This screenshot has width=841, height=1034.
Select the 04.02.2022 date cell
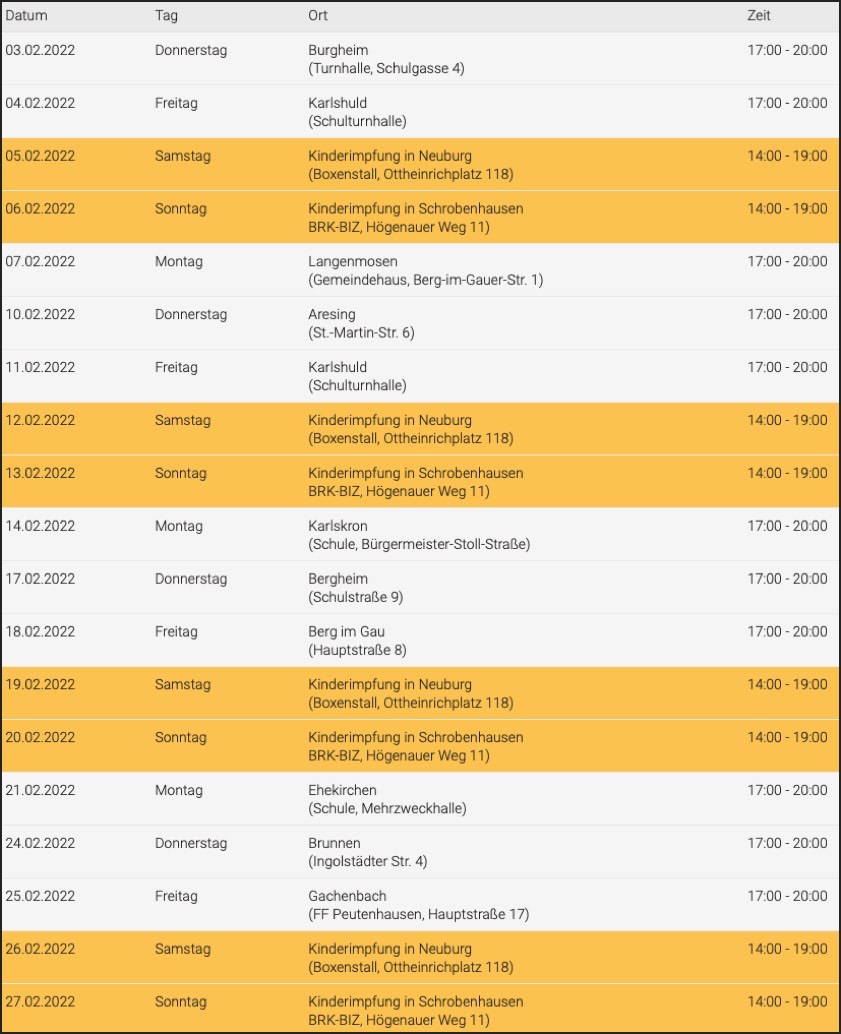(40, 103)
